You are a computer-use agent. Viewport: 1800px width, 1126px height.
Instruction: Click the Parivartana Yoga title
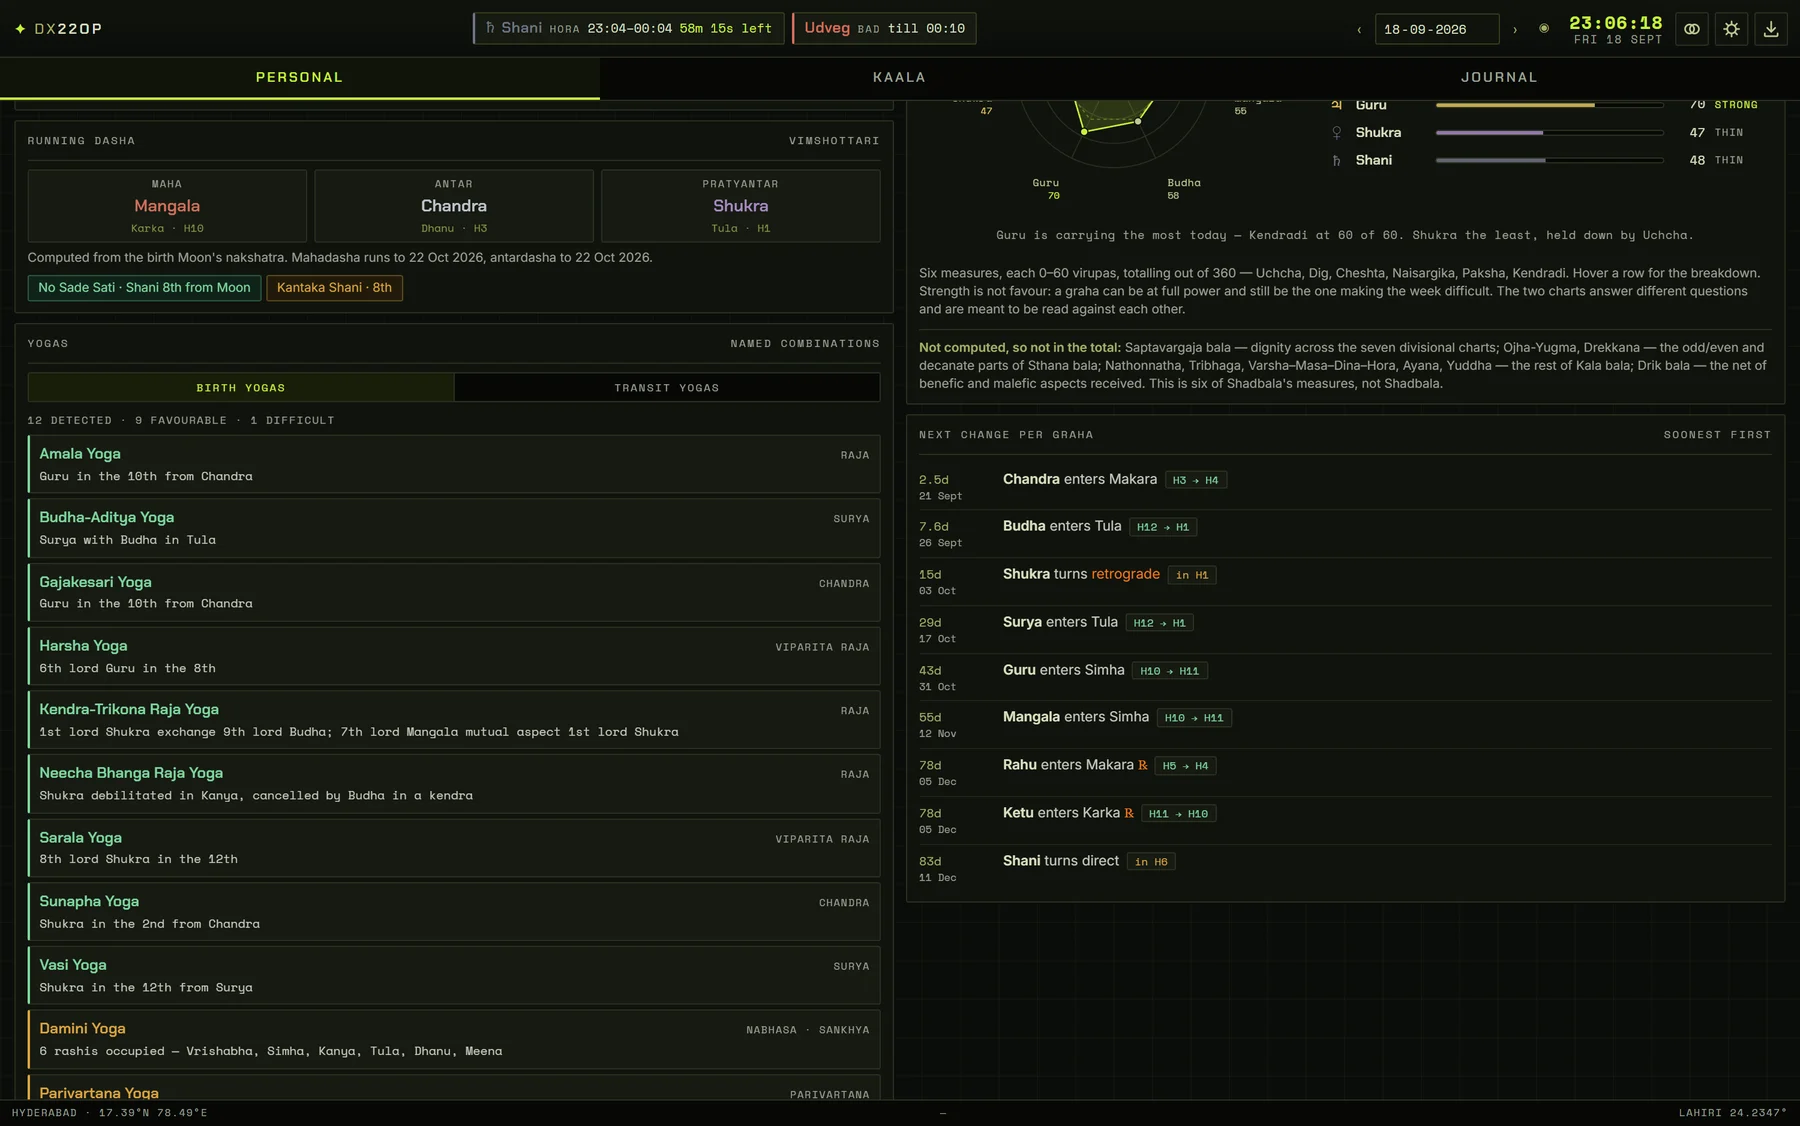coord(99,1093)
